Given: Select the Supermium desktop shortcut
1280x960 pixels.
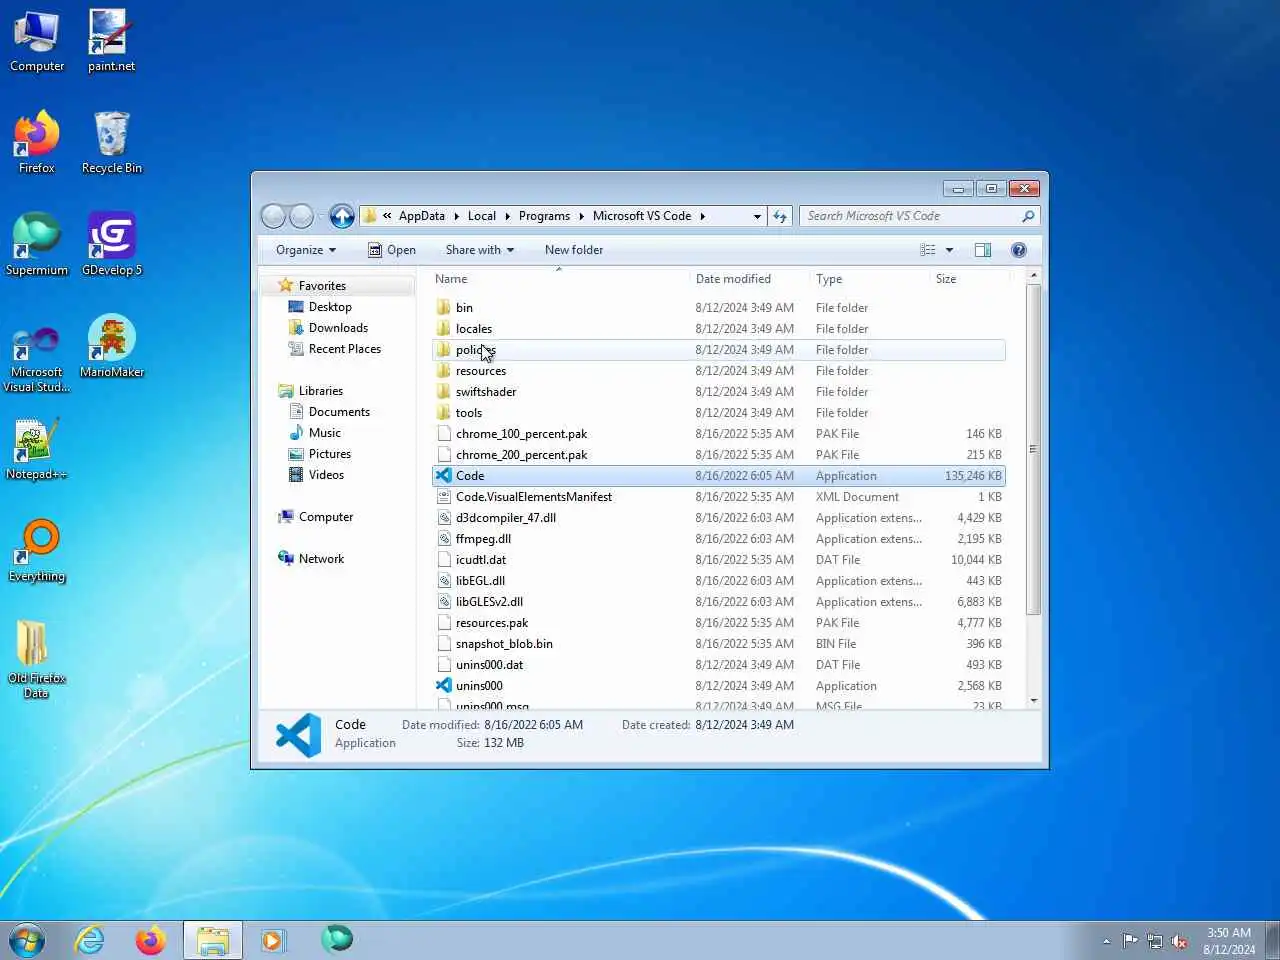Looking at the screenshot, I should pos(37,245).
